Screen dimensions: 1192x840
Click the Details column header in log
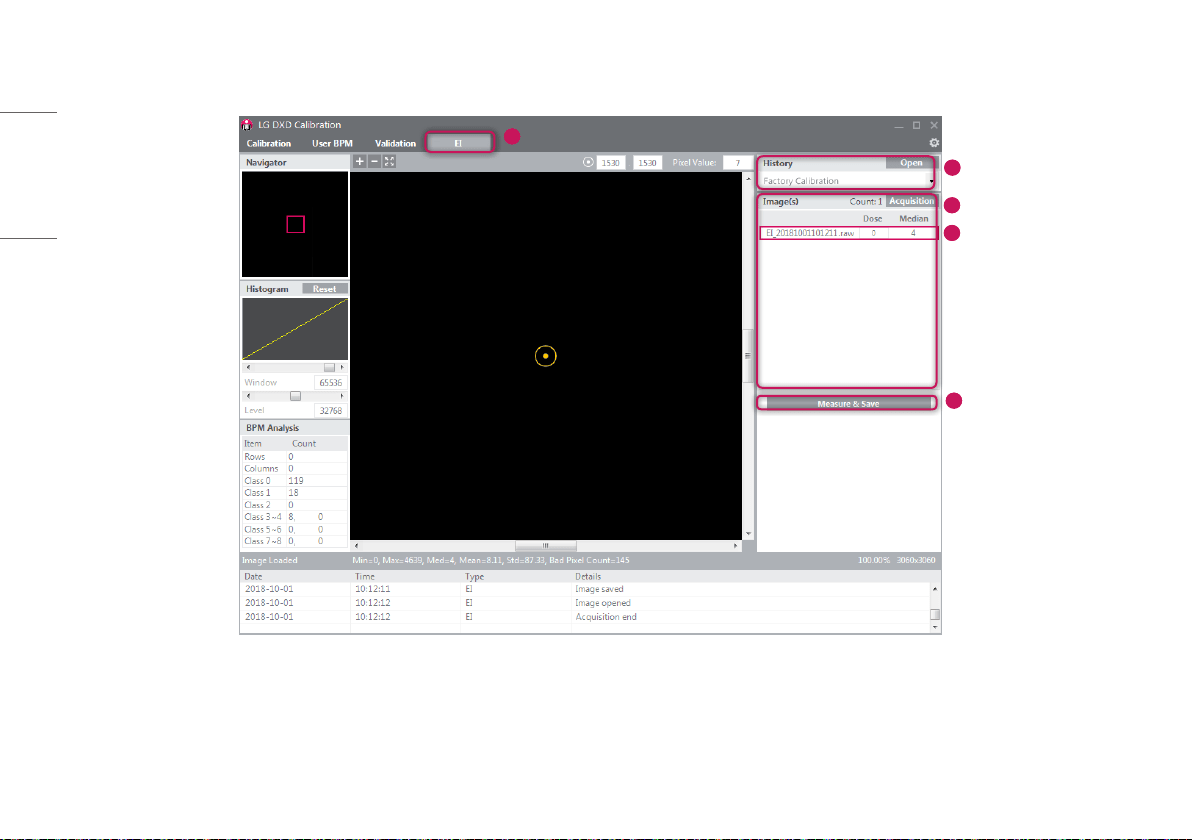click(x=588, y=576)
